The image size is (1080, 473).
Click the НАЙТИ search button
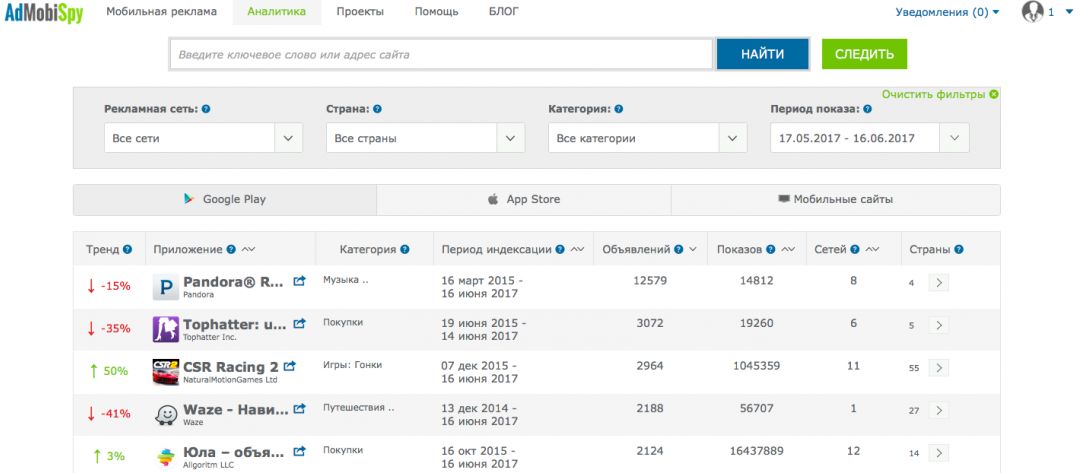[x=762, y=54]
